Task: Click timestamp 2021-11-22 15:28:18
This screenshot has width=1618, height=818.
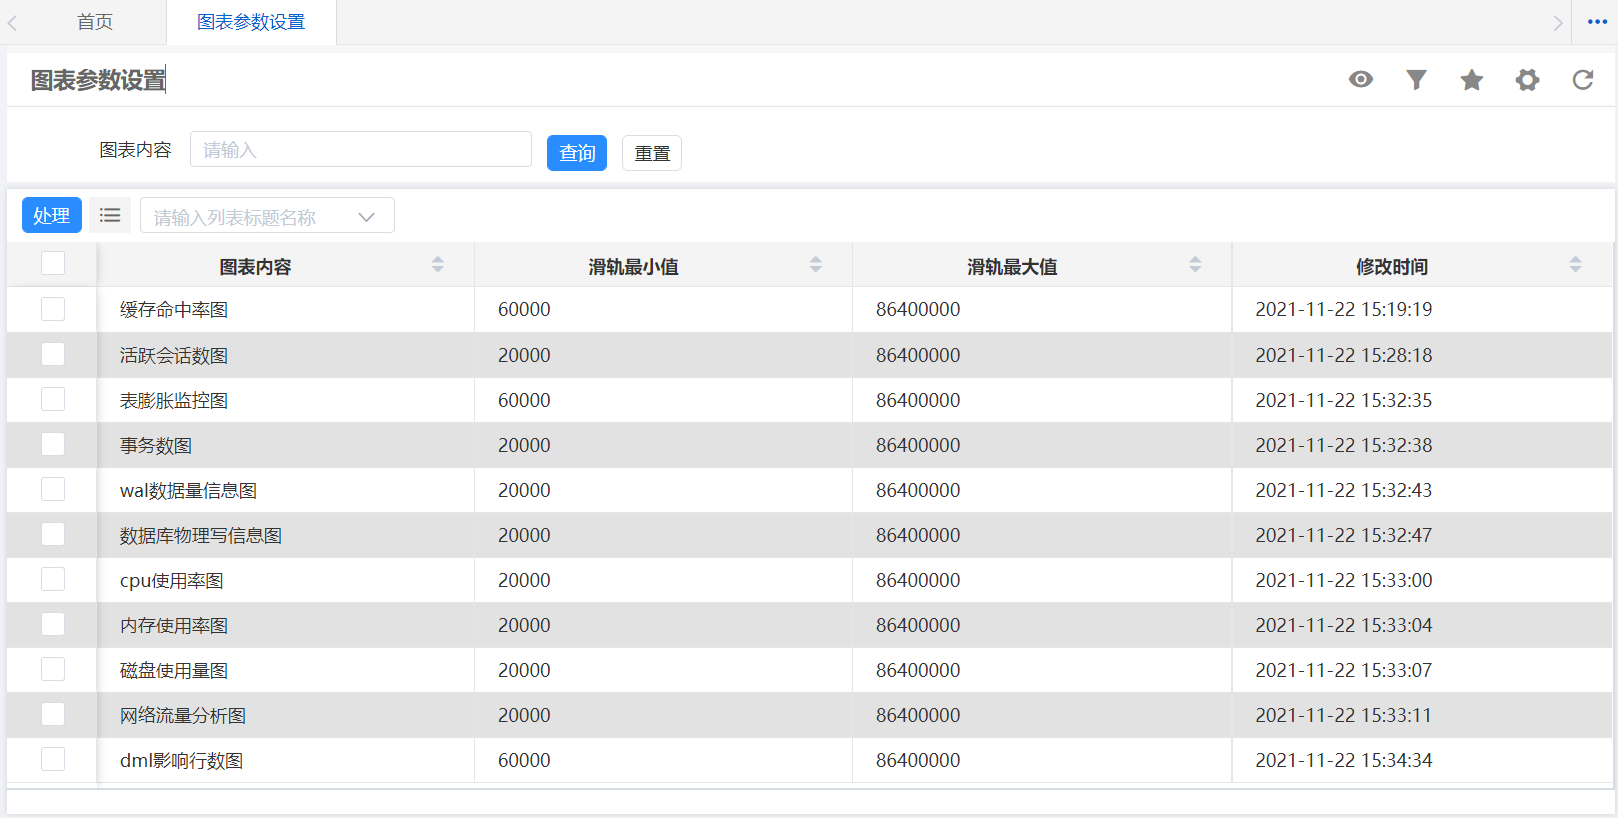Action: pyautogui.click(x=1344, y=355)
